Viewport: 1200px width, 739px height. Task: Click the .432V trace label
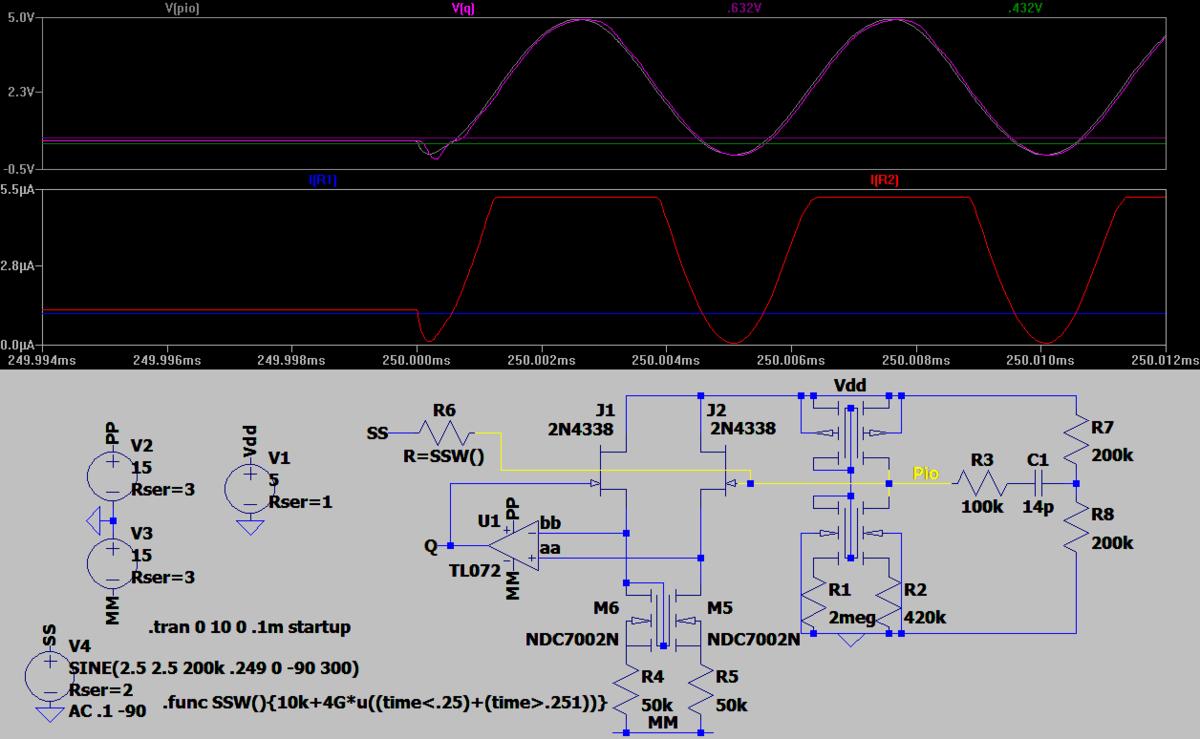click(1025, 8)
